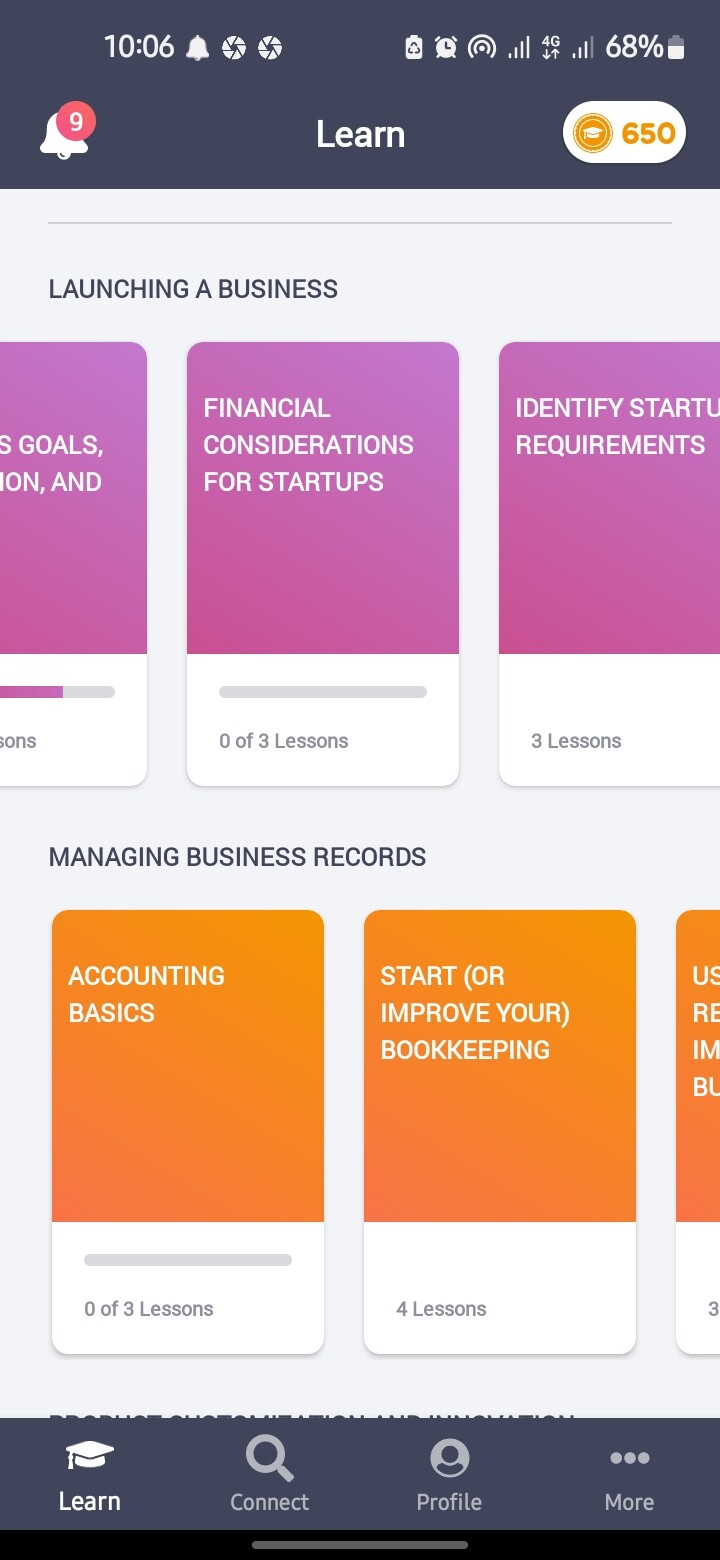Tap the 650 coins badge

[x=624, y=133]
